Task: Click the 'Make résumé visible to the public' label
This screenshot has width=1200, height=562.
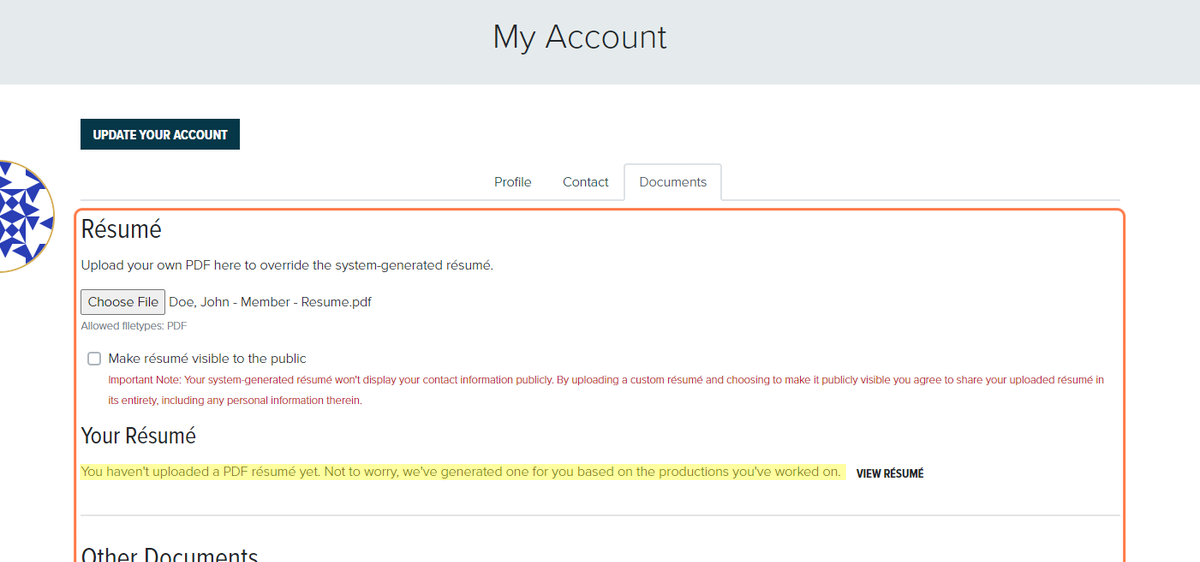Action: pos(207,359)
